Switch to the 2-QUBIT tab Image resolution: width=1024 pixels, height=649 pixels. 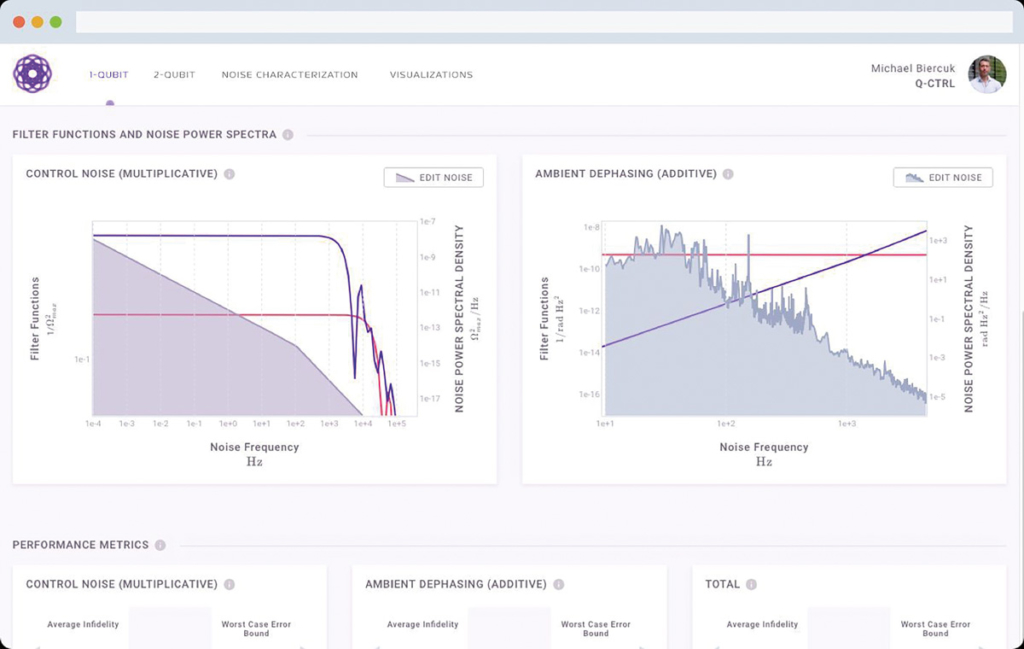tap(174, 75)
